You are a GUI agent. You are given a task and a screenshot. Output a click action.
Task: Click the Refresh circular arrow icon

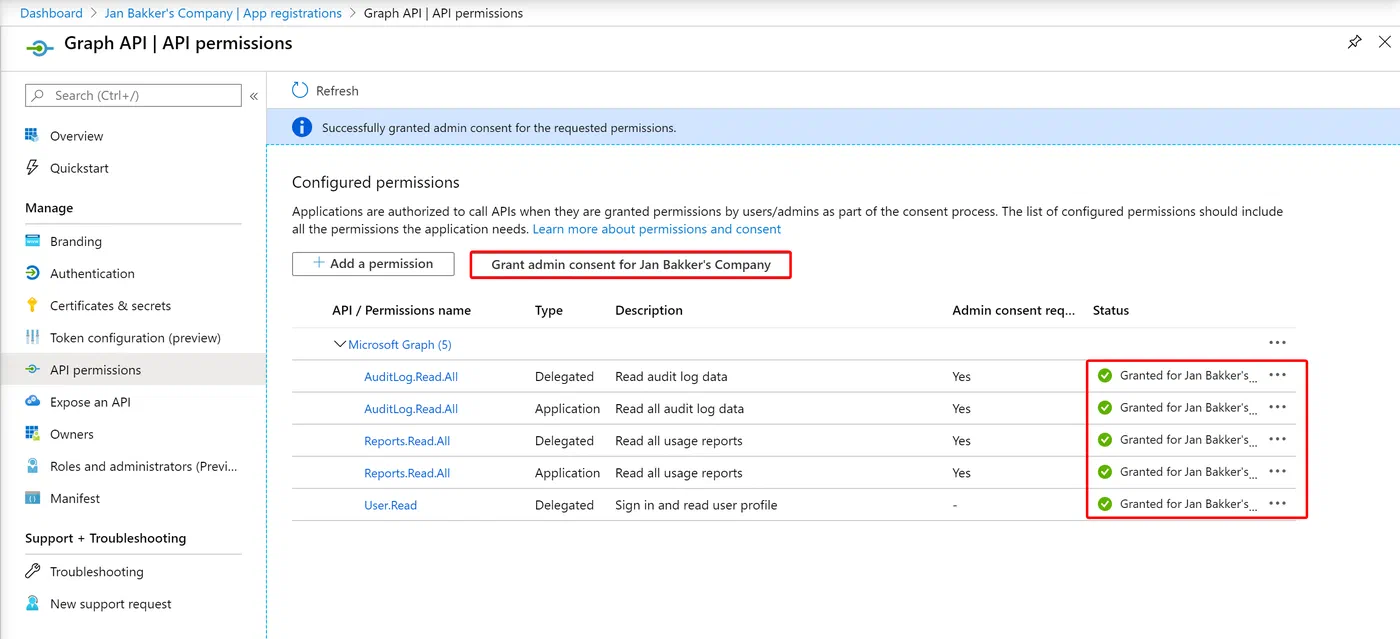[300, 90]
